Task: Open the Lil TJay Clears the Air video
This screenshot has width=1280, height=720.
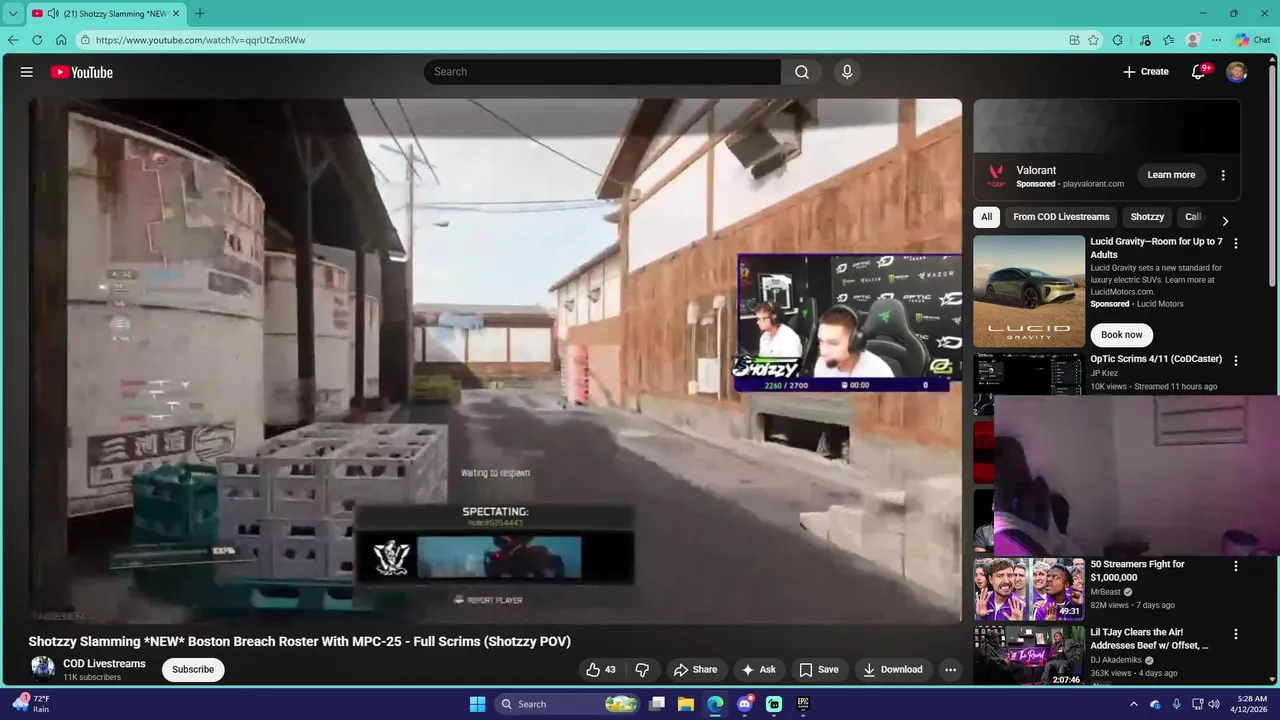Action: (1149, 639)
